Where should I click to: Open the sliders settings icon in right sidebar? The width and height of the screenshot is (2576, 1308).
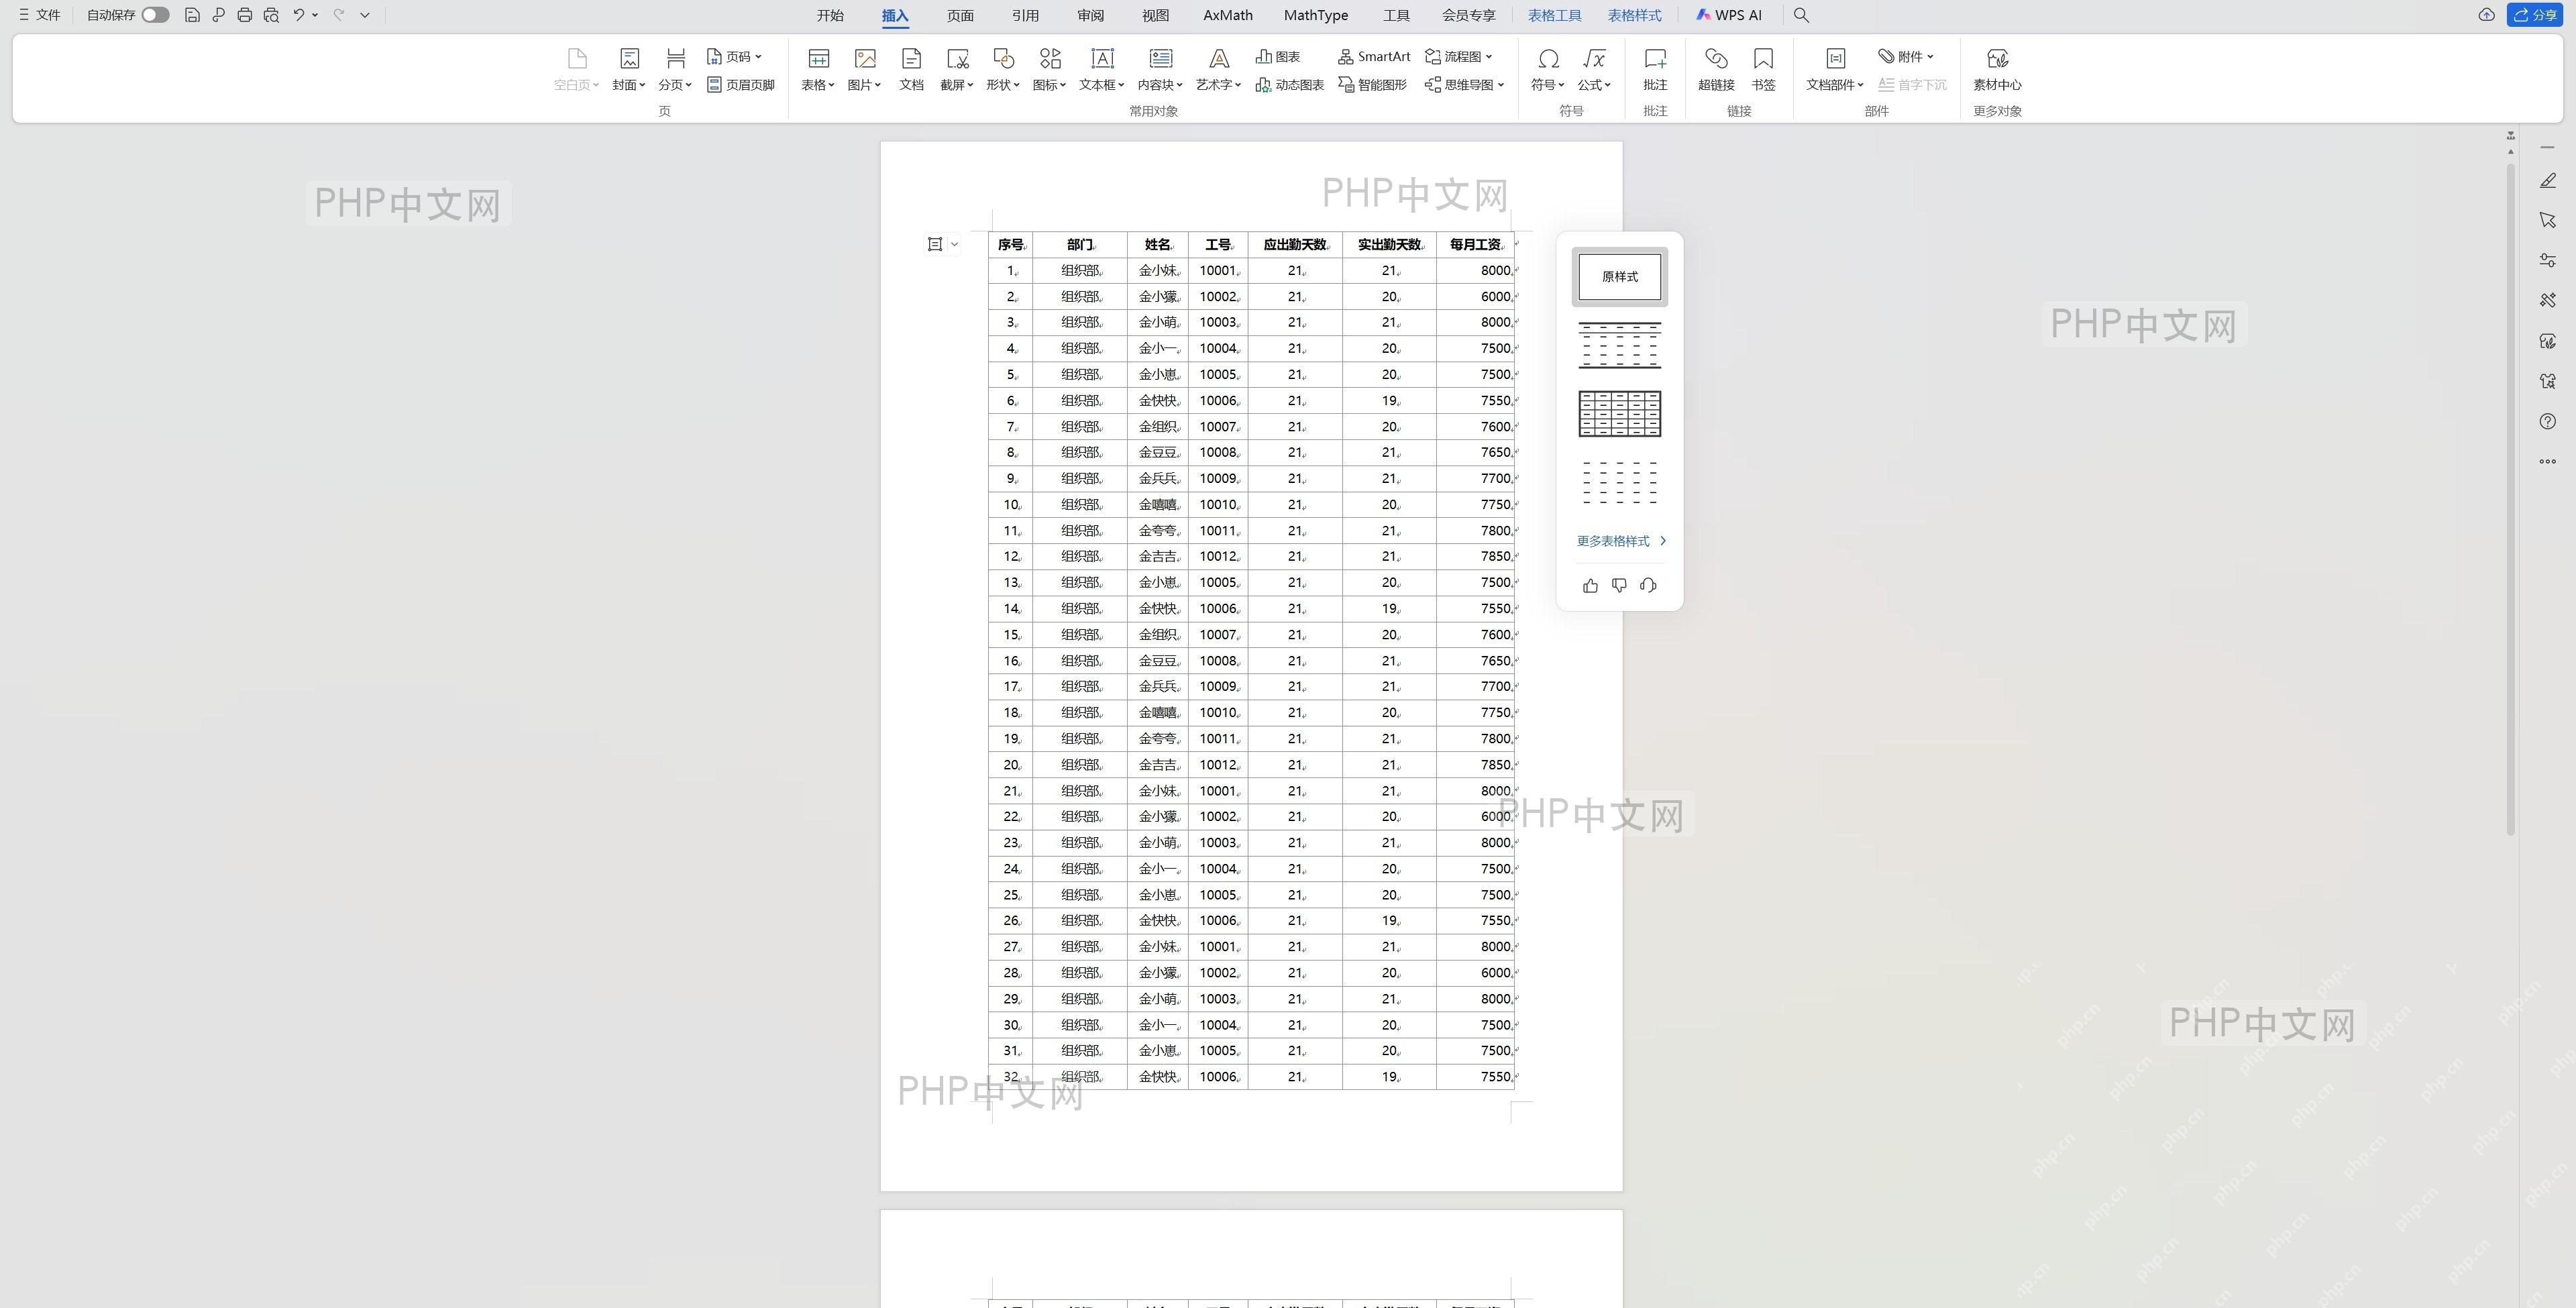[2547, 260]
